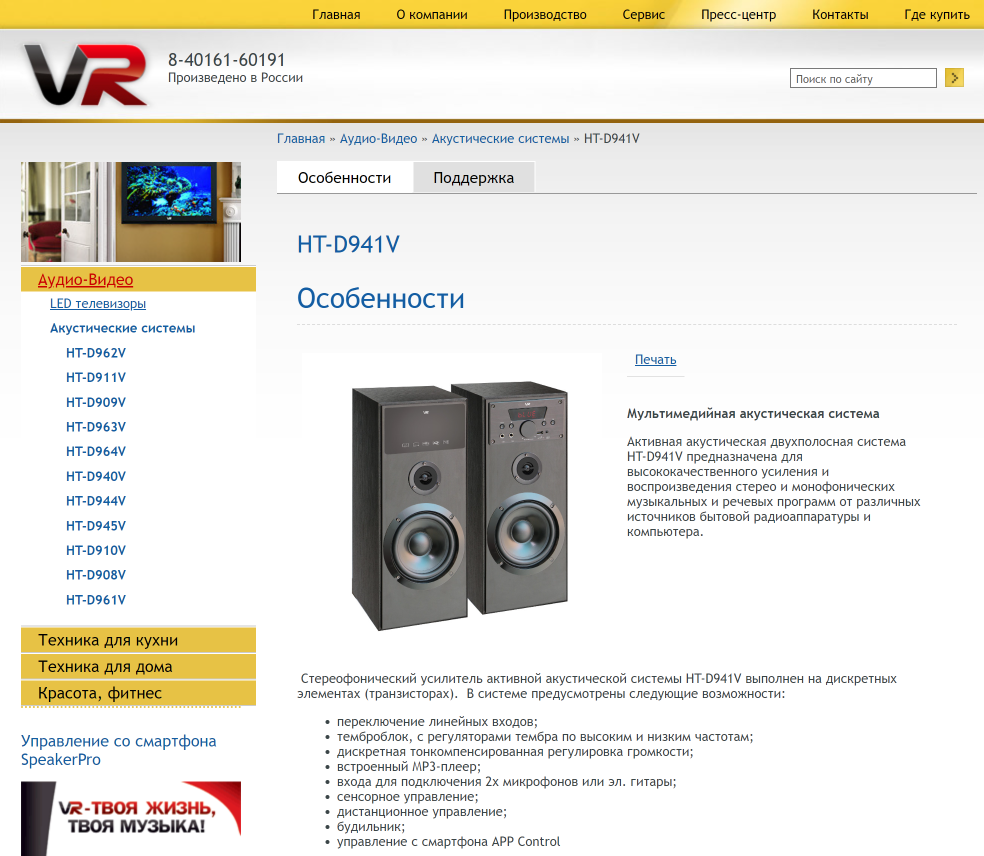
Task: Open the Контакты menu item
Action: (x=840, y=14)
